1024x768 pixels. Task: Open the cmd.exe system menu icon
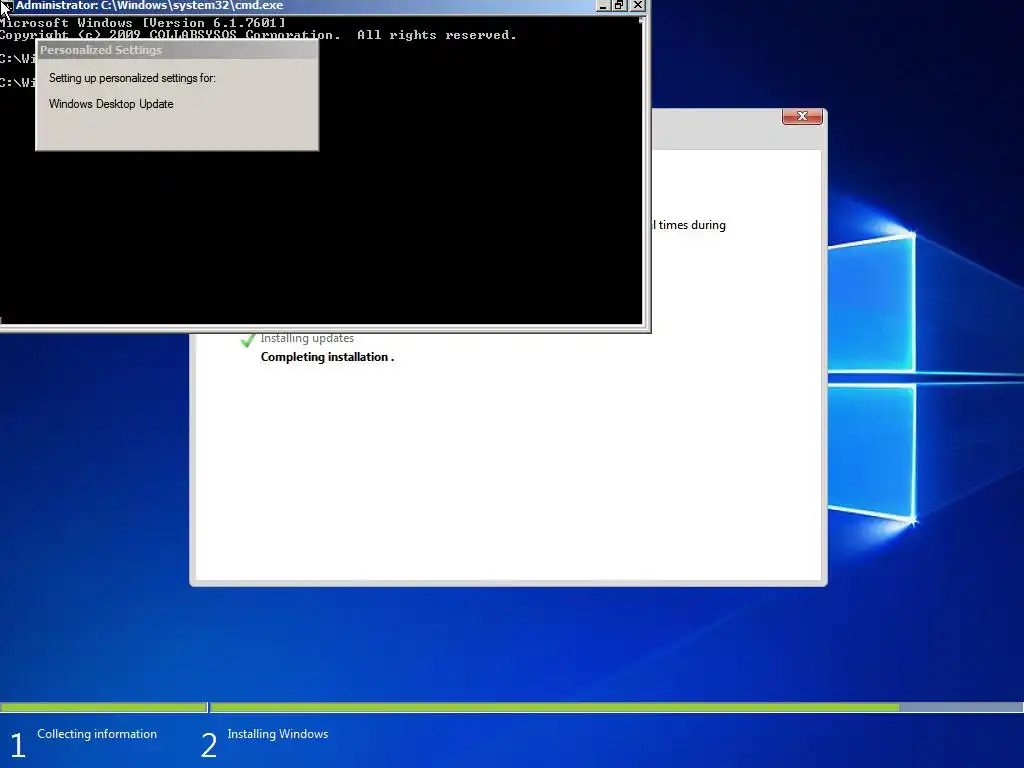(x=5, y=6)
